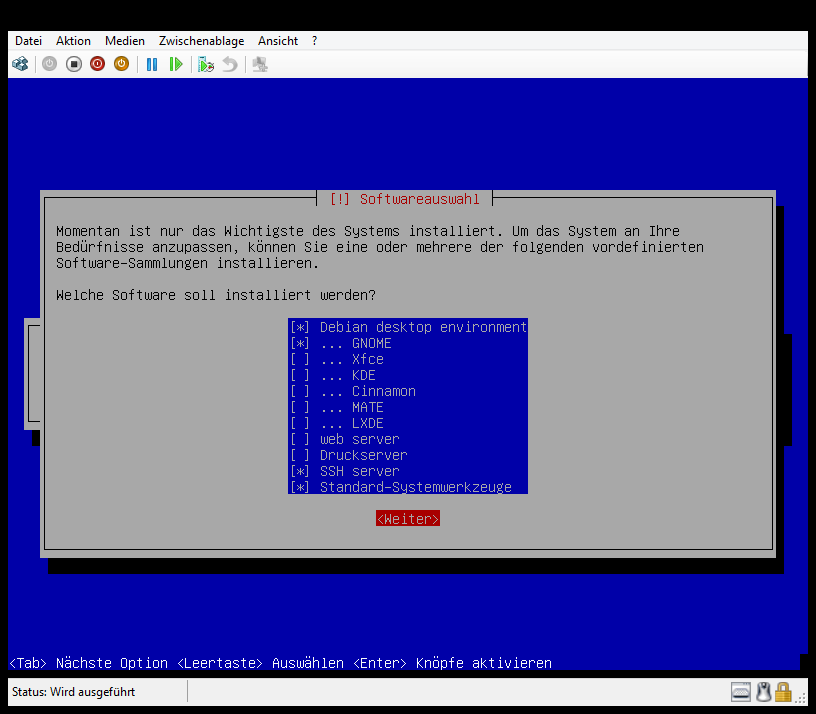Pause the virtual machine

pos(152,64)
